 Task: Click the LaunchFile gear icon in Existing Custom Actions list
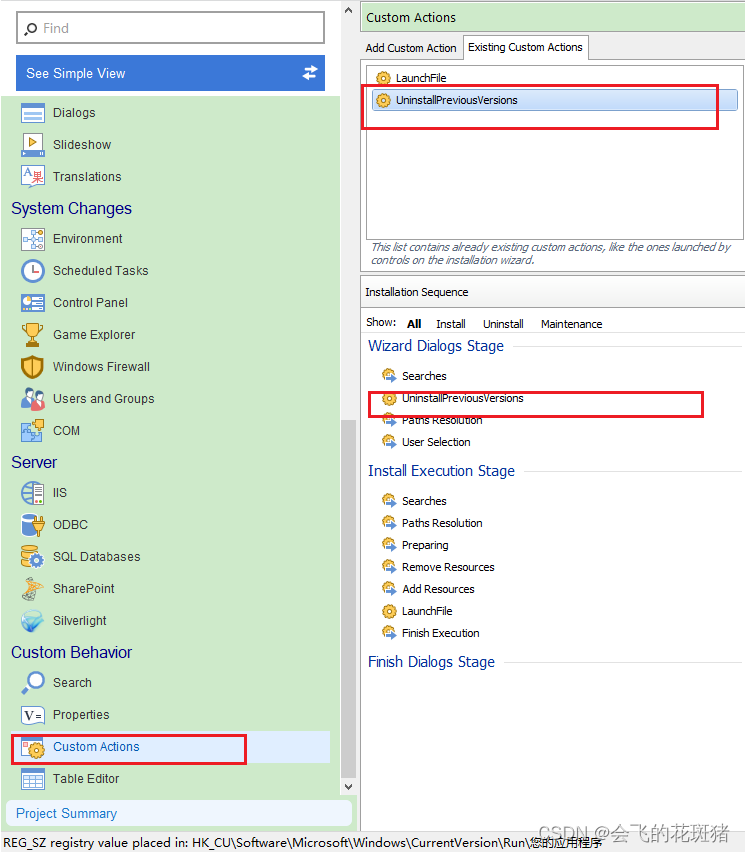[x=383, y=78]
